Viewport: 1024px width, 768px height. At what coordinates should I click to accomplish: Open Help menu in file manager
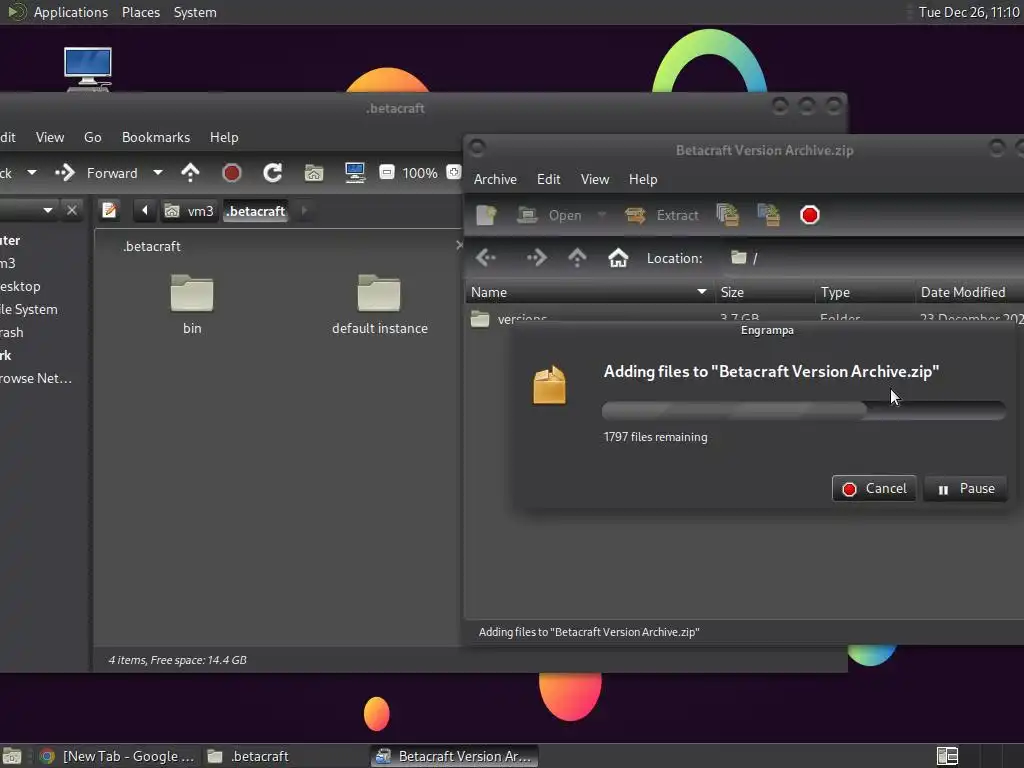(224, 137)
